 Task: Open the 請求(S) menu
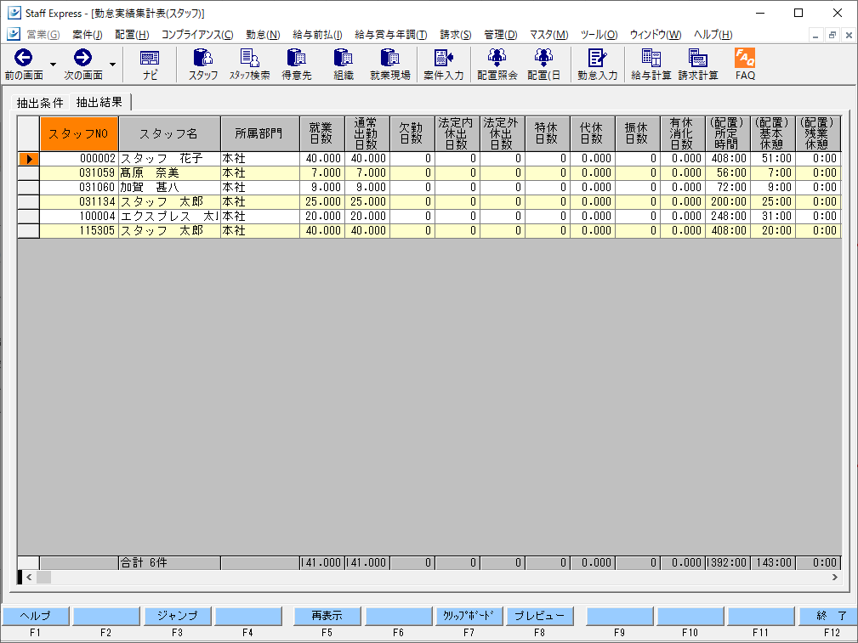coord(455,34)
